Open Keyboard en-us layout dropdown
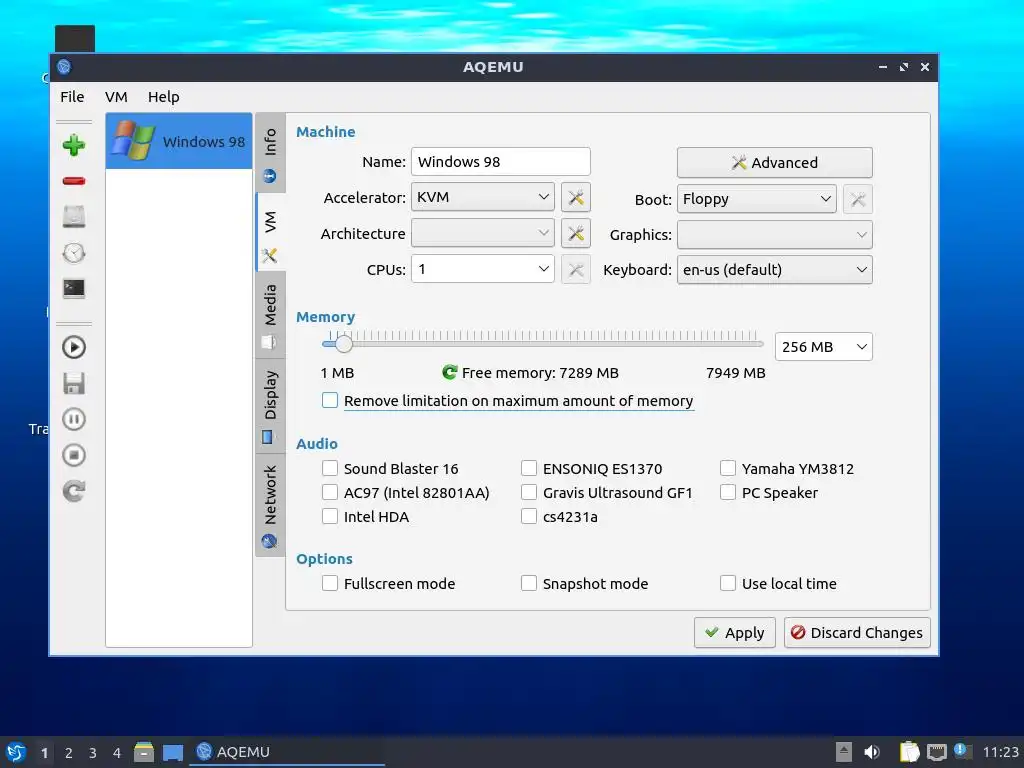Viewport: 1024px width, 768px height. coord(775,270)
